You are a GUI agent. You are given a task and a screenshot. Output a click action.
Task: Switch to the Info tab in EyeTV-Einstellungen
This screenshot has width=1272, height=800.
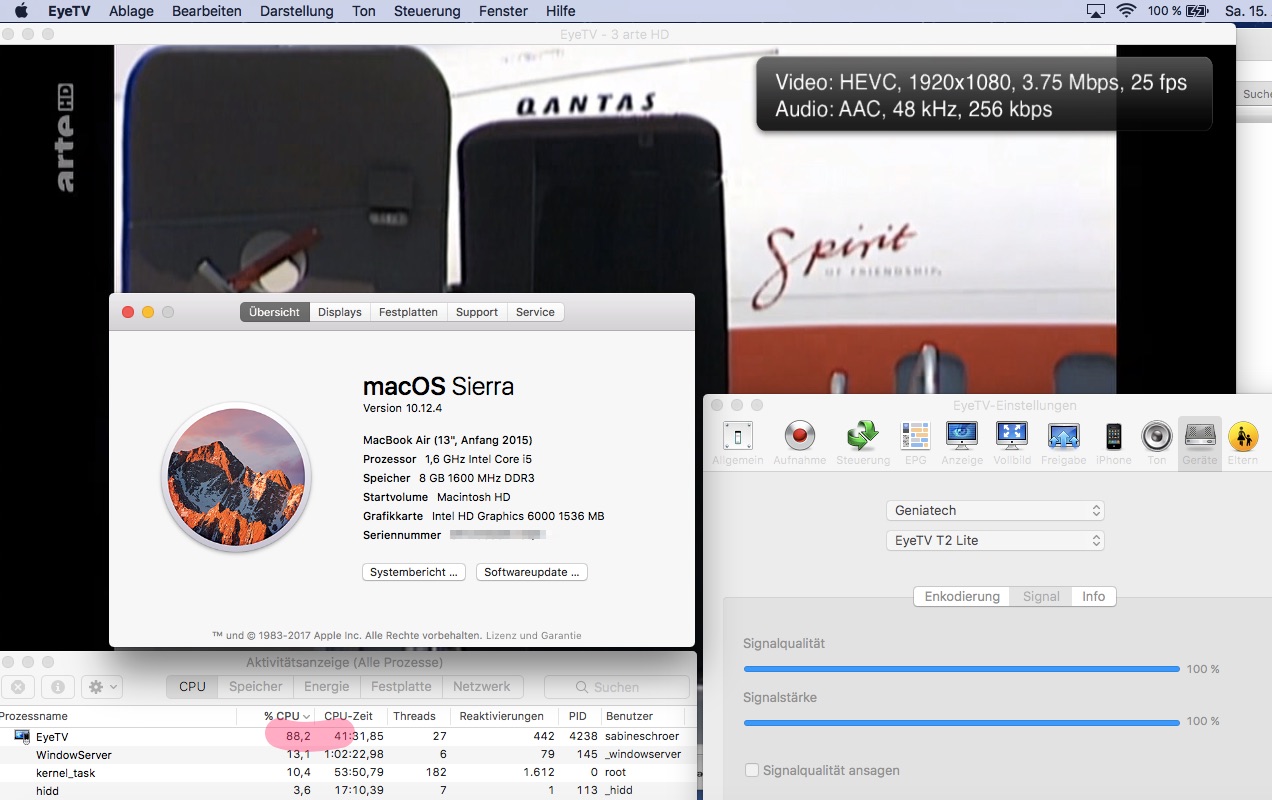[1094, 596]
